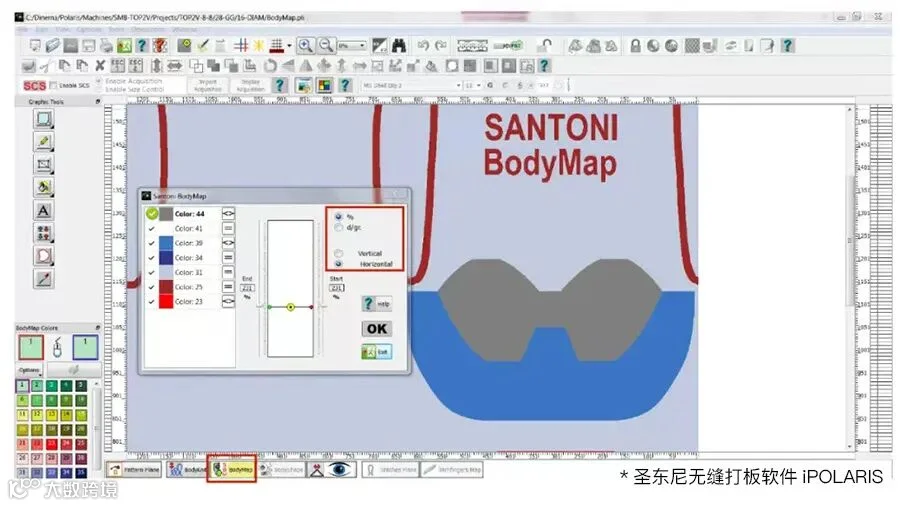The width and height of the screenshot is (900, 506).
Task: Open the zoom percentage dropdown
Action: (352, 45)
